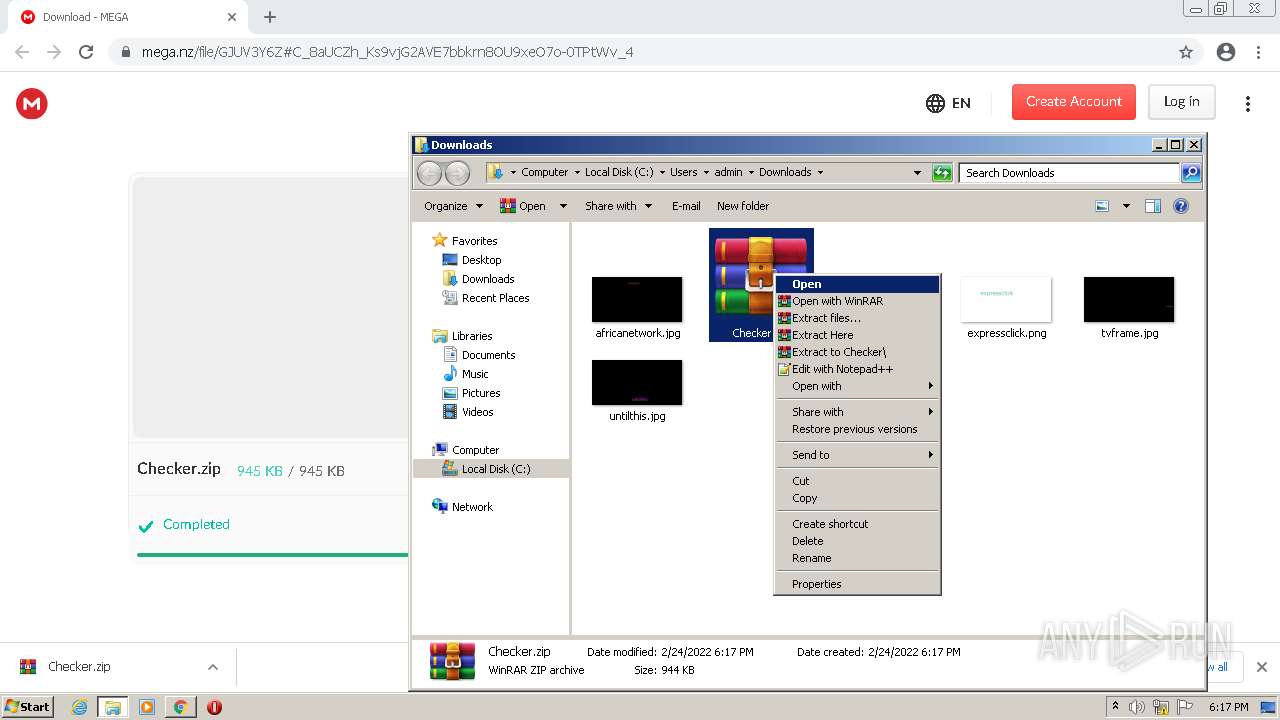The height and width of the screenshot is (720, 1280).
Task: Expand the Open button dropdown arrow
Action: 563,206
